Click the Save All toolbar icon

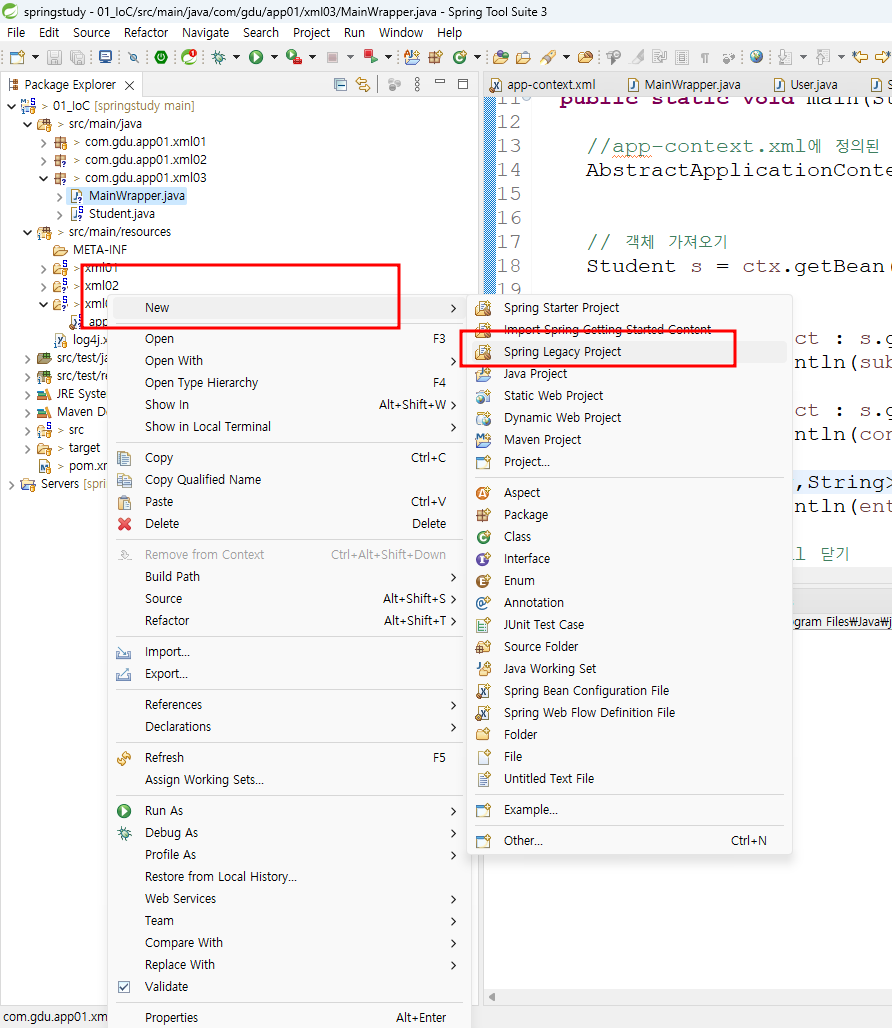pyautogui.click(x=77, y=58)
